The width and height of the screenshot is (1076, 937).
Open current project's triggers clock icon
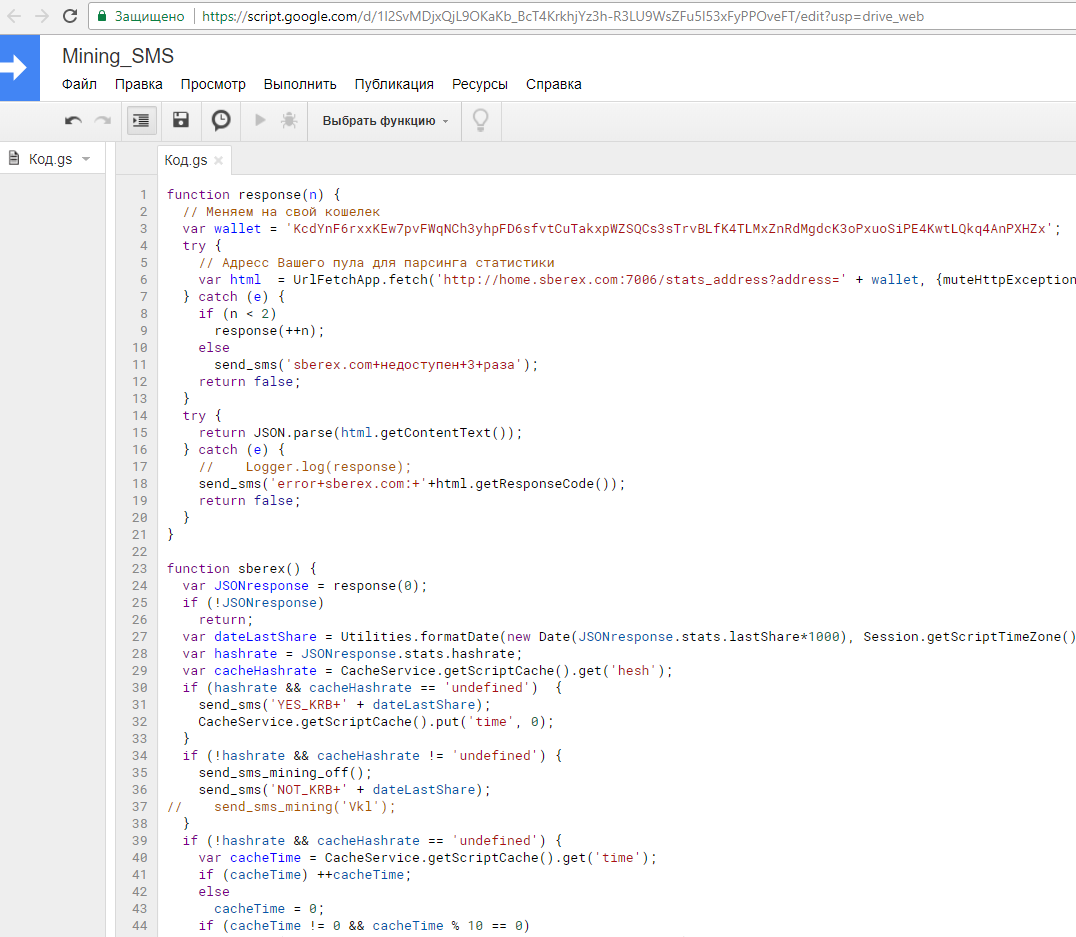(x=221, y=120)
